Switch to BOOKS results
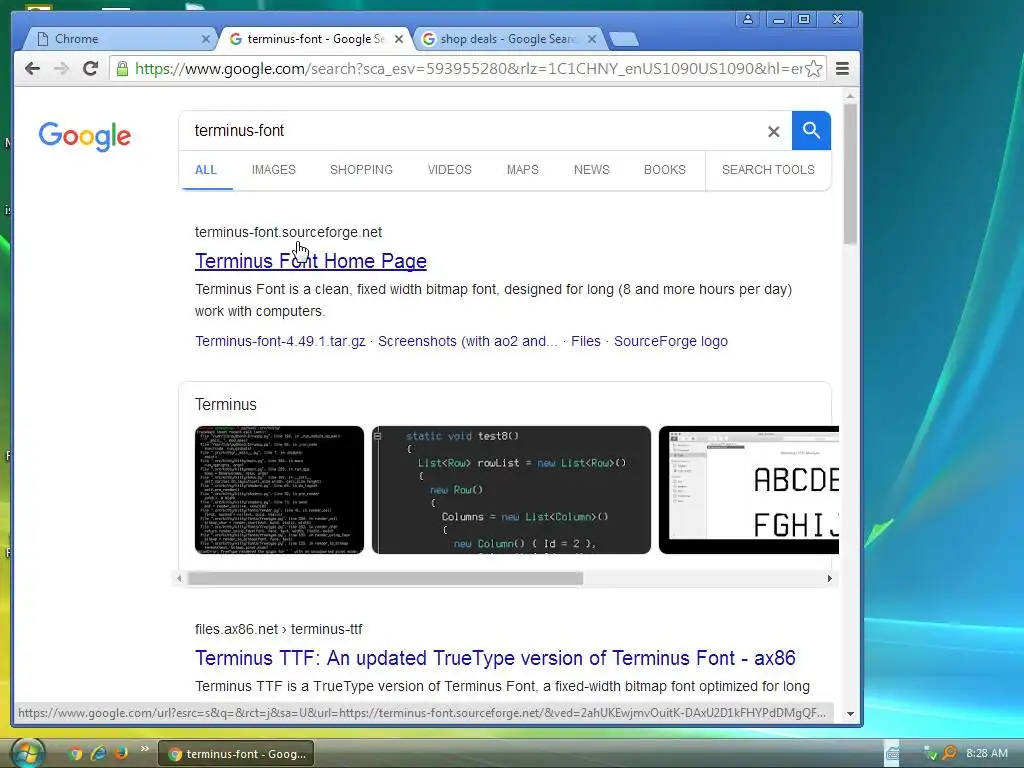This screenshot has height=768, width=1024. (x=665, y=170)
